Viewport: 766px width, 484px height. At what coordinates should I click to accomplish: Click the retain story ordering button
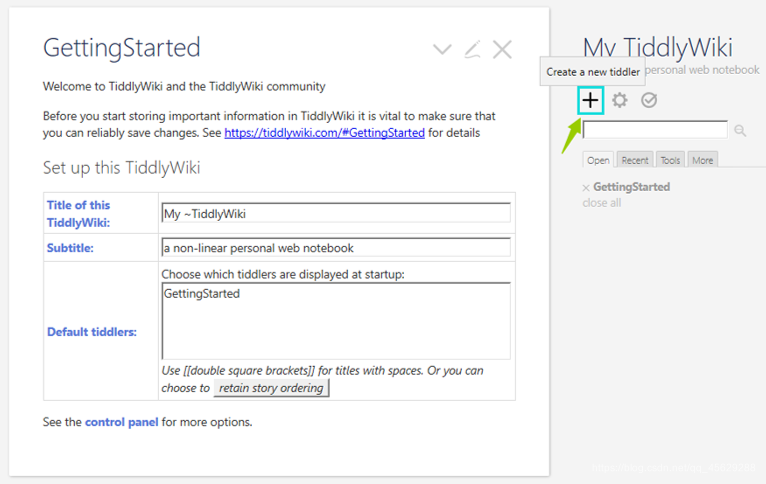pos(271,388)
